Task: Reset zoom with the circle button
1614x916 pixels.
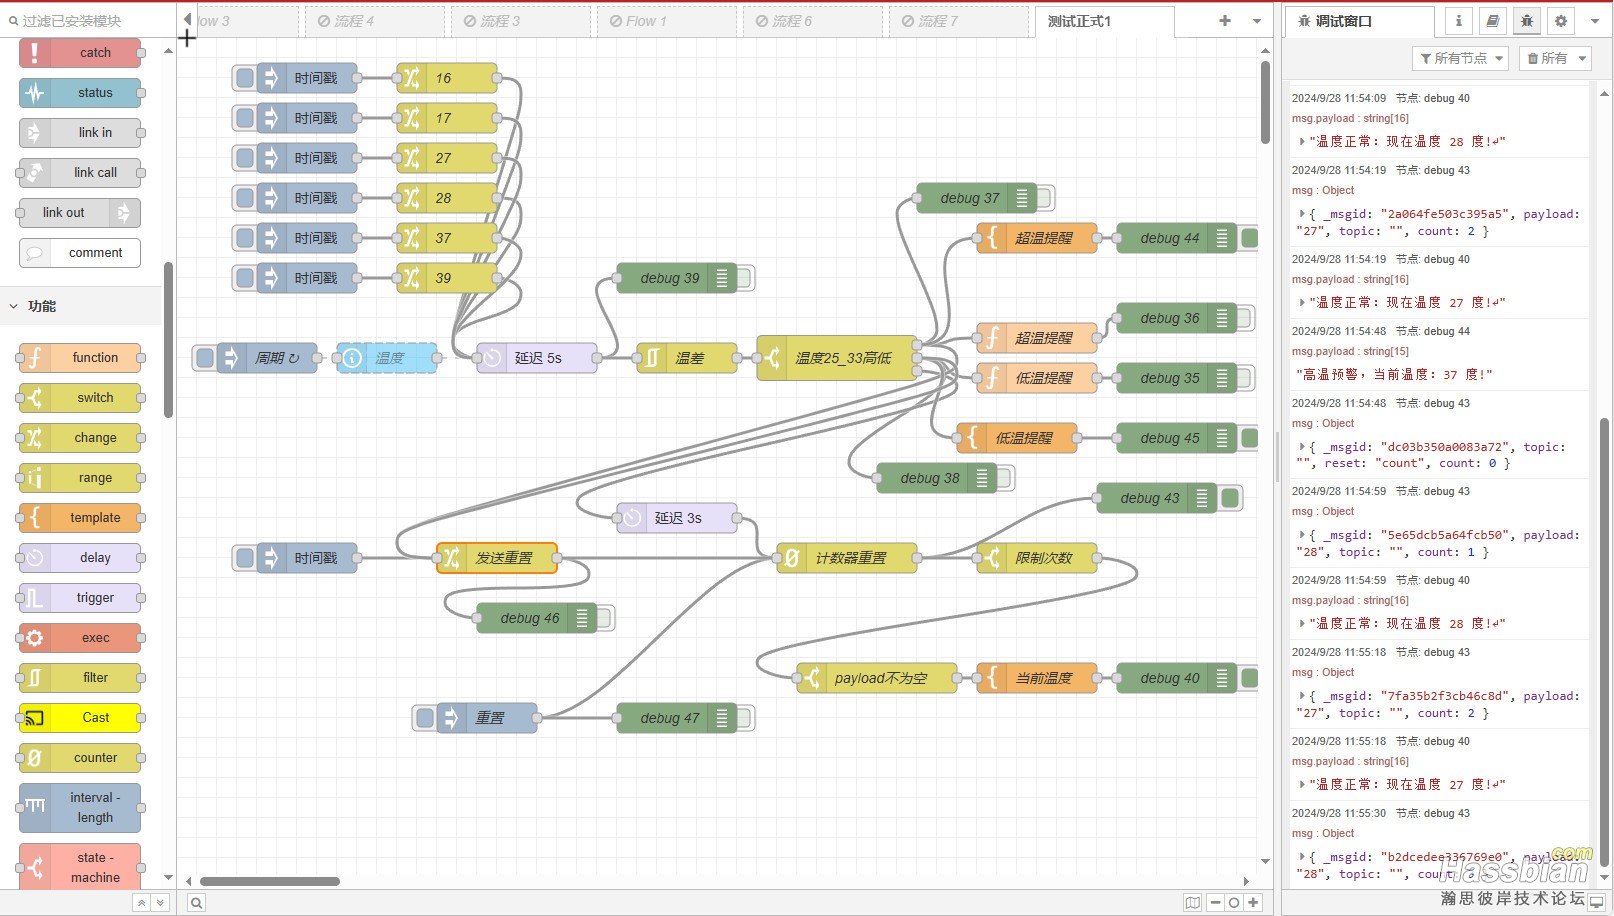Action: point(1234,903)
